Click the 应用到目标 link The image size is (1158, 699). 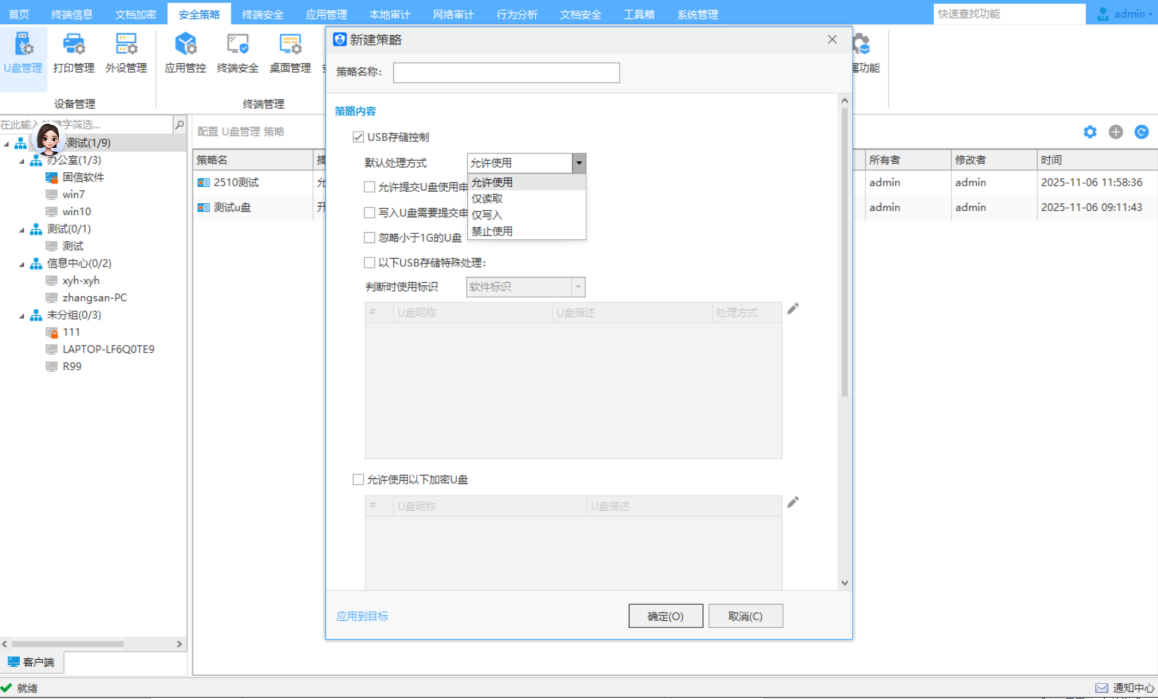(x=362, y=616)
